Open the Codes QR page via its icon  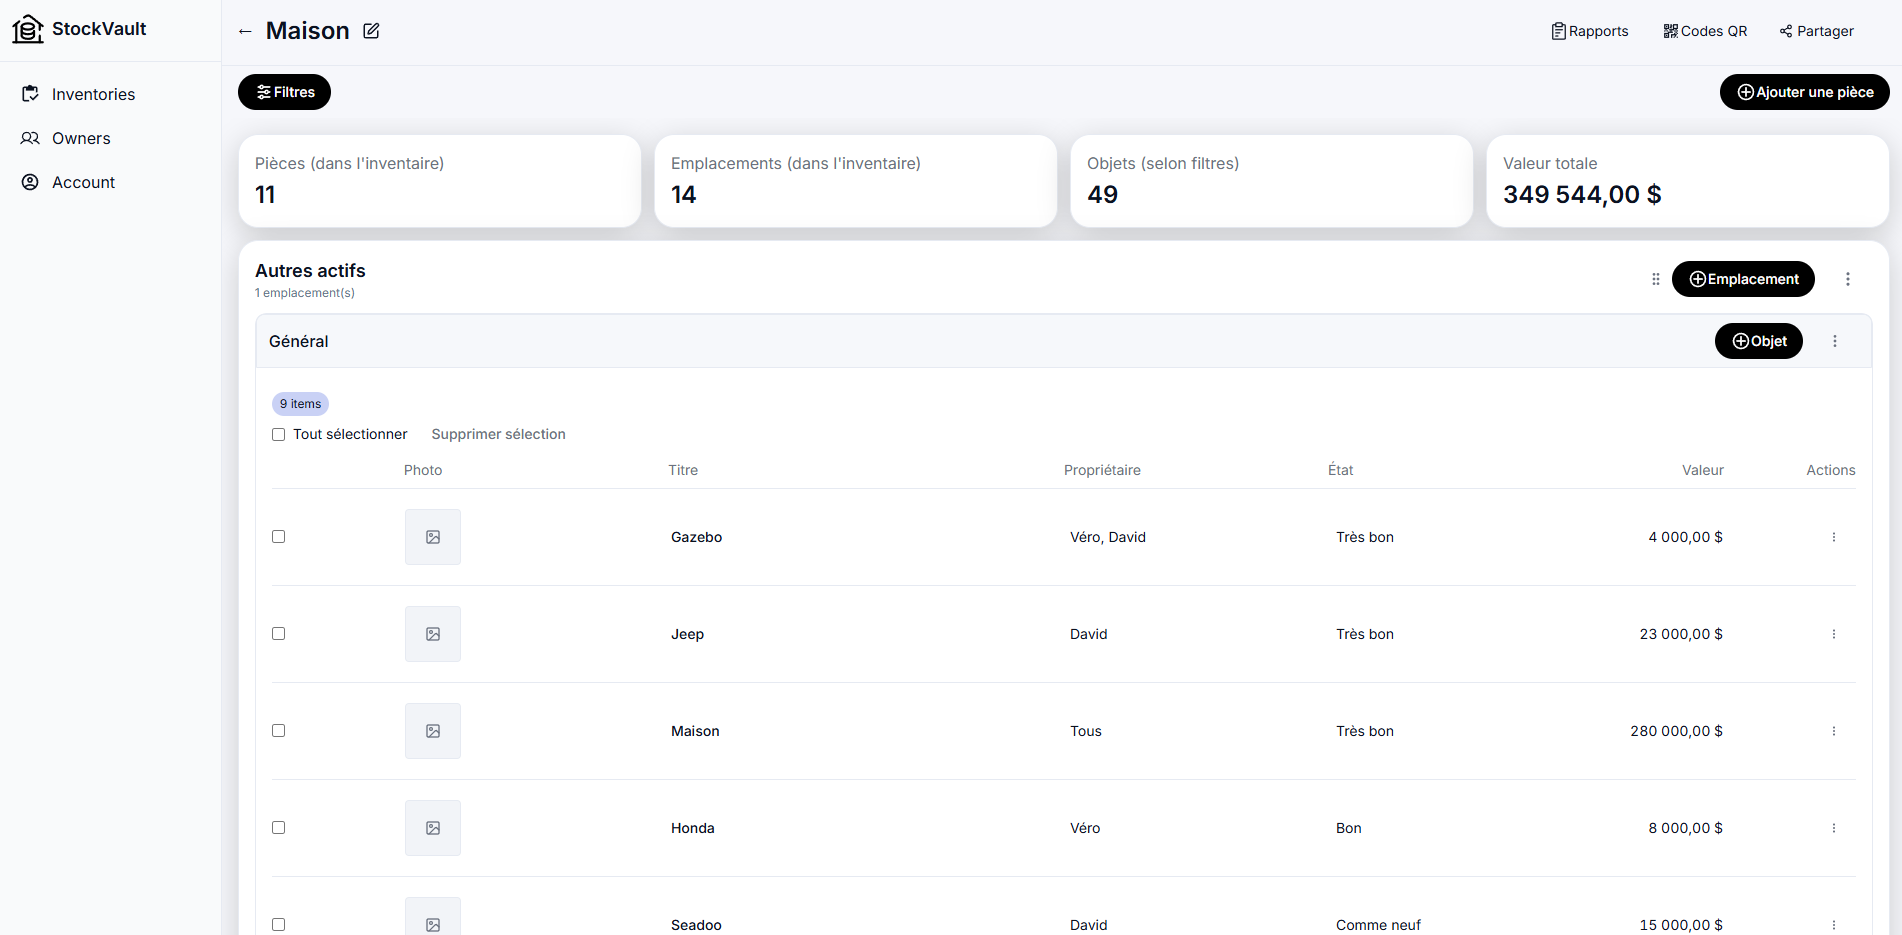coord(1668,31)
